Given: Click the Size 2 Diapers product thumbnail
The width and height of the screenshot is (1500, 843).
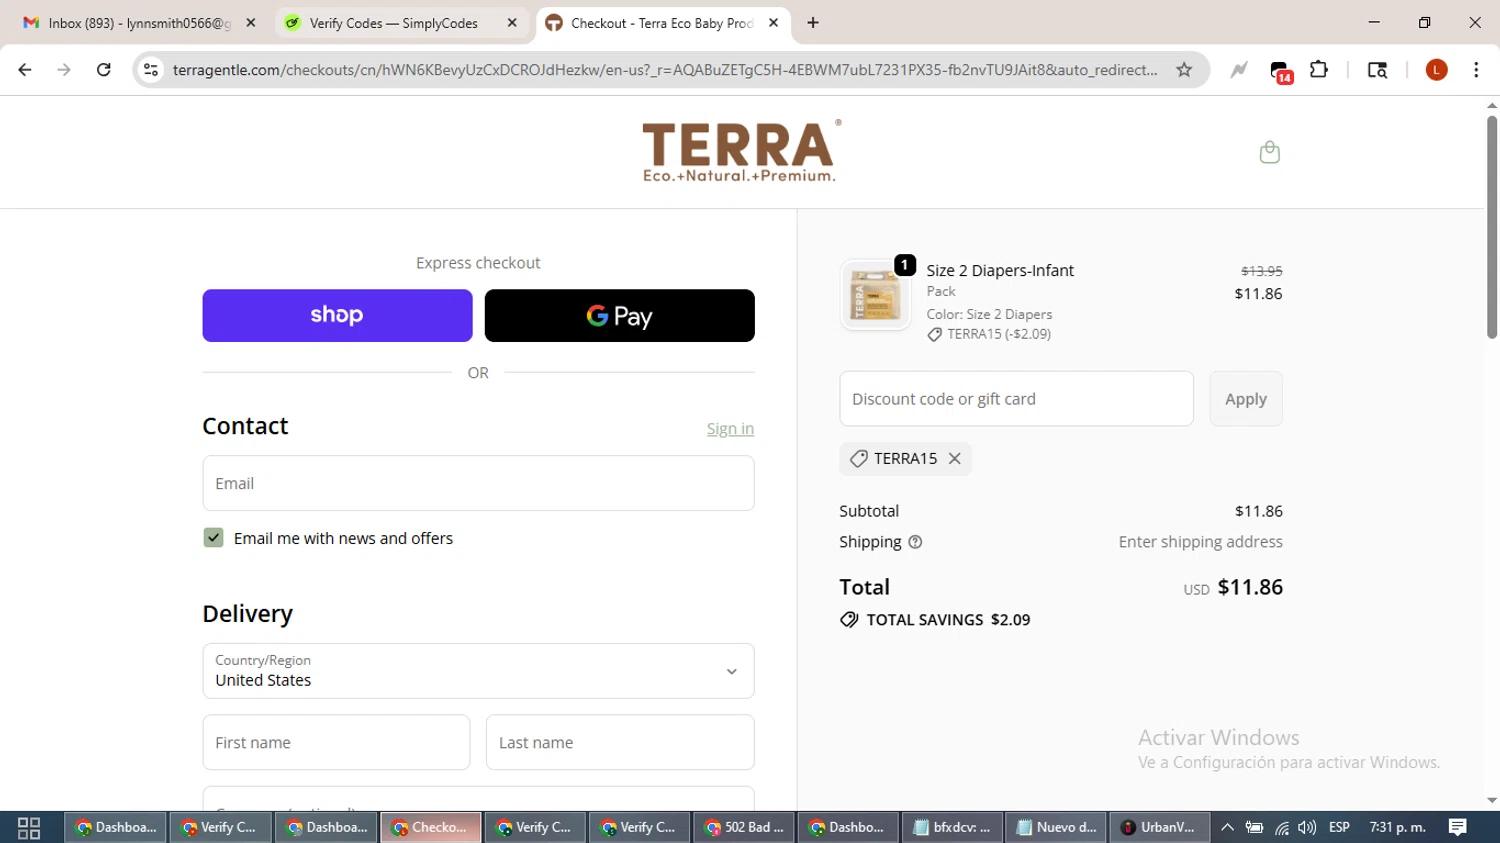Looking at the screenshot, I should point(875,295).
